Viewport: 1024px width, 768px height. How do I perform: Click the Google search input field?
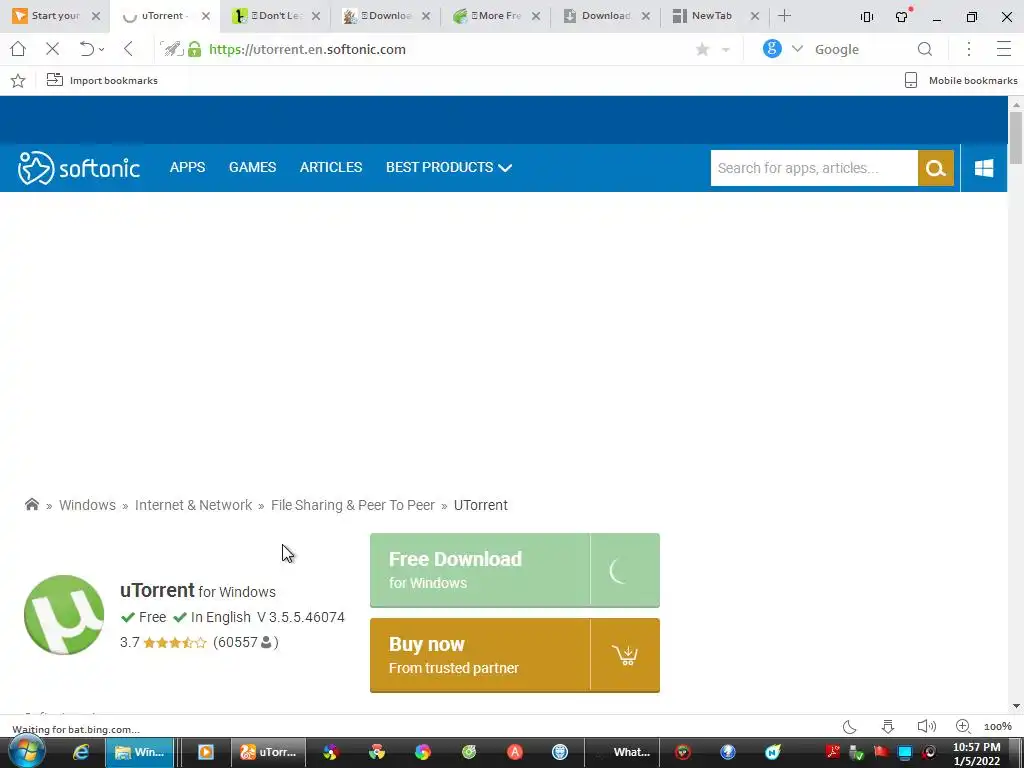[x=861, y=50]
